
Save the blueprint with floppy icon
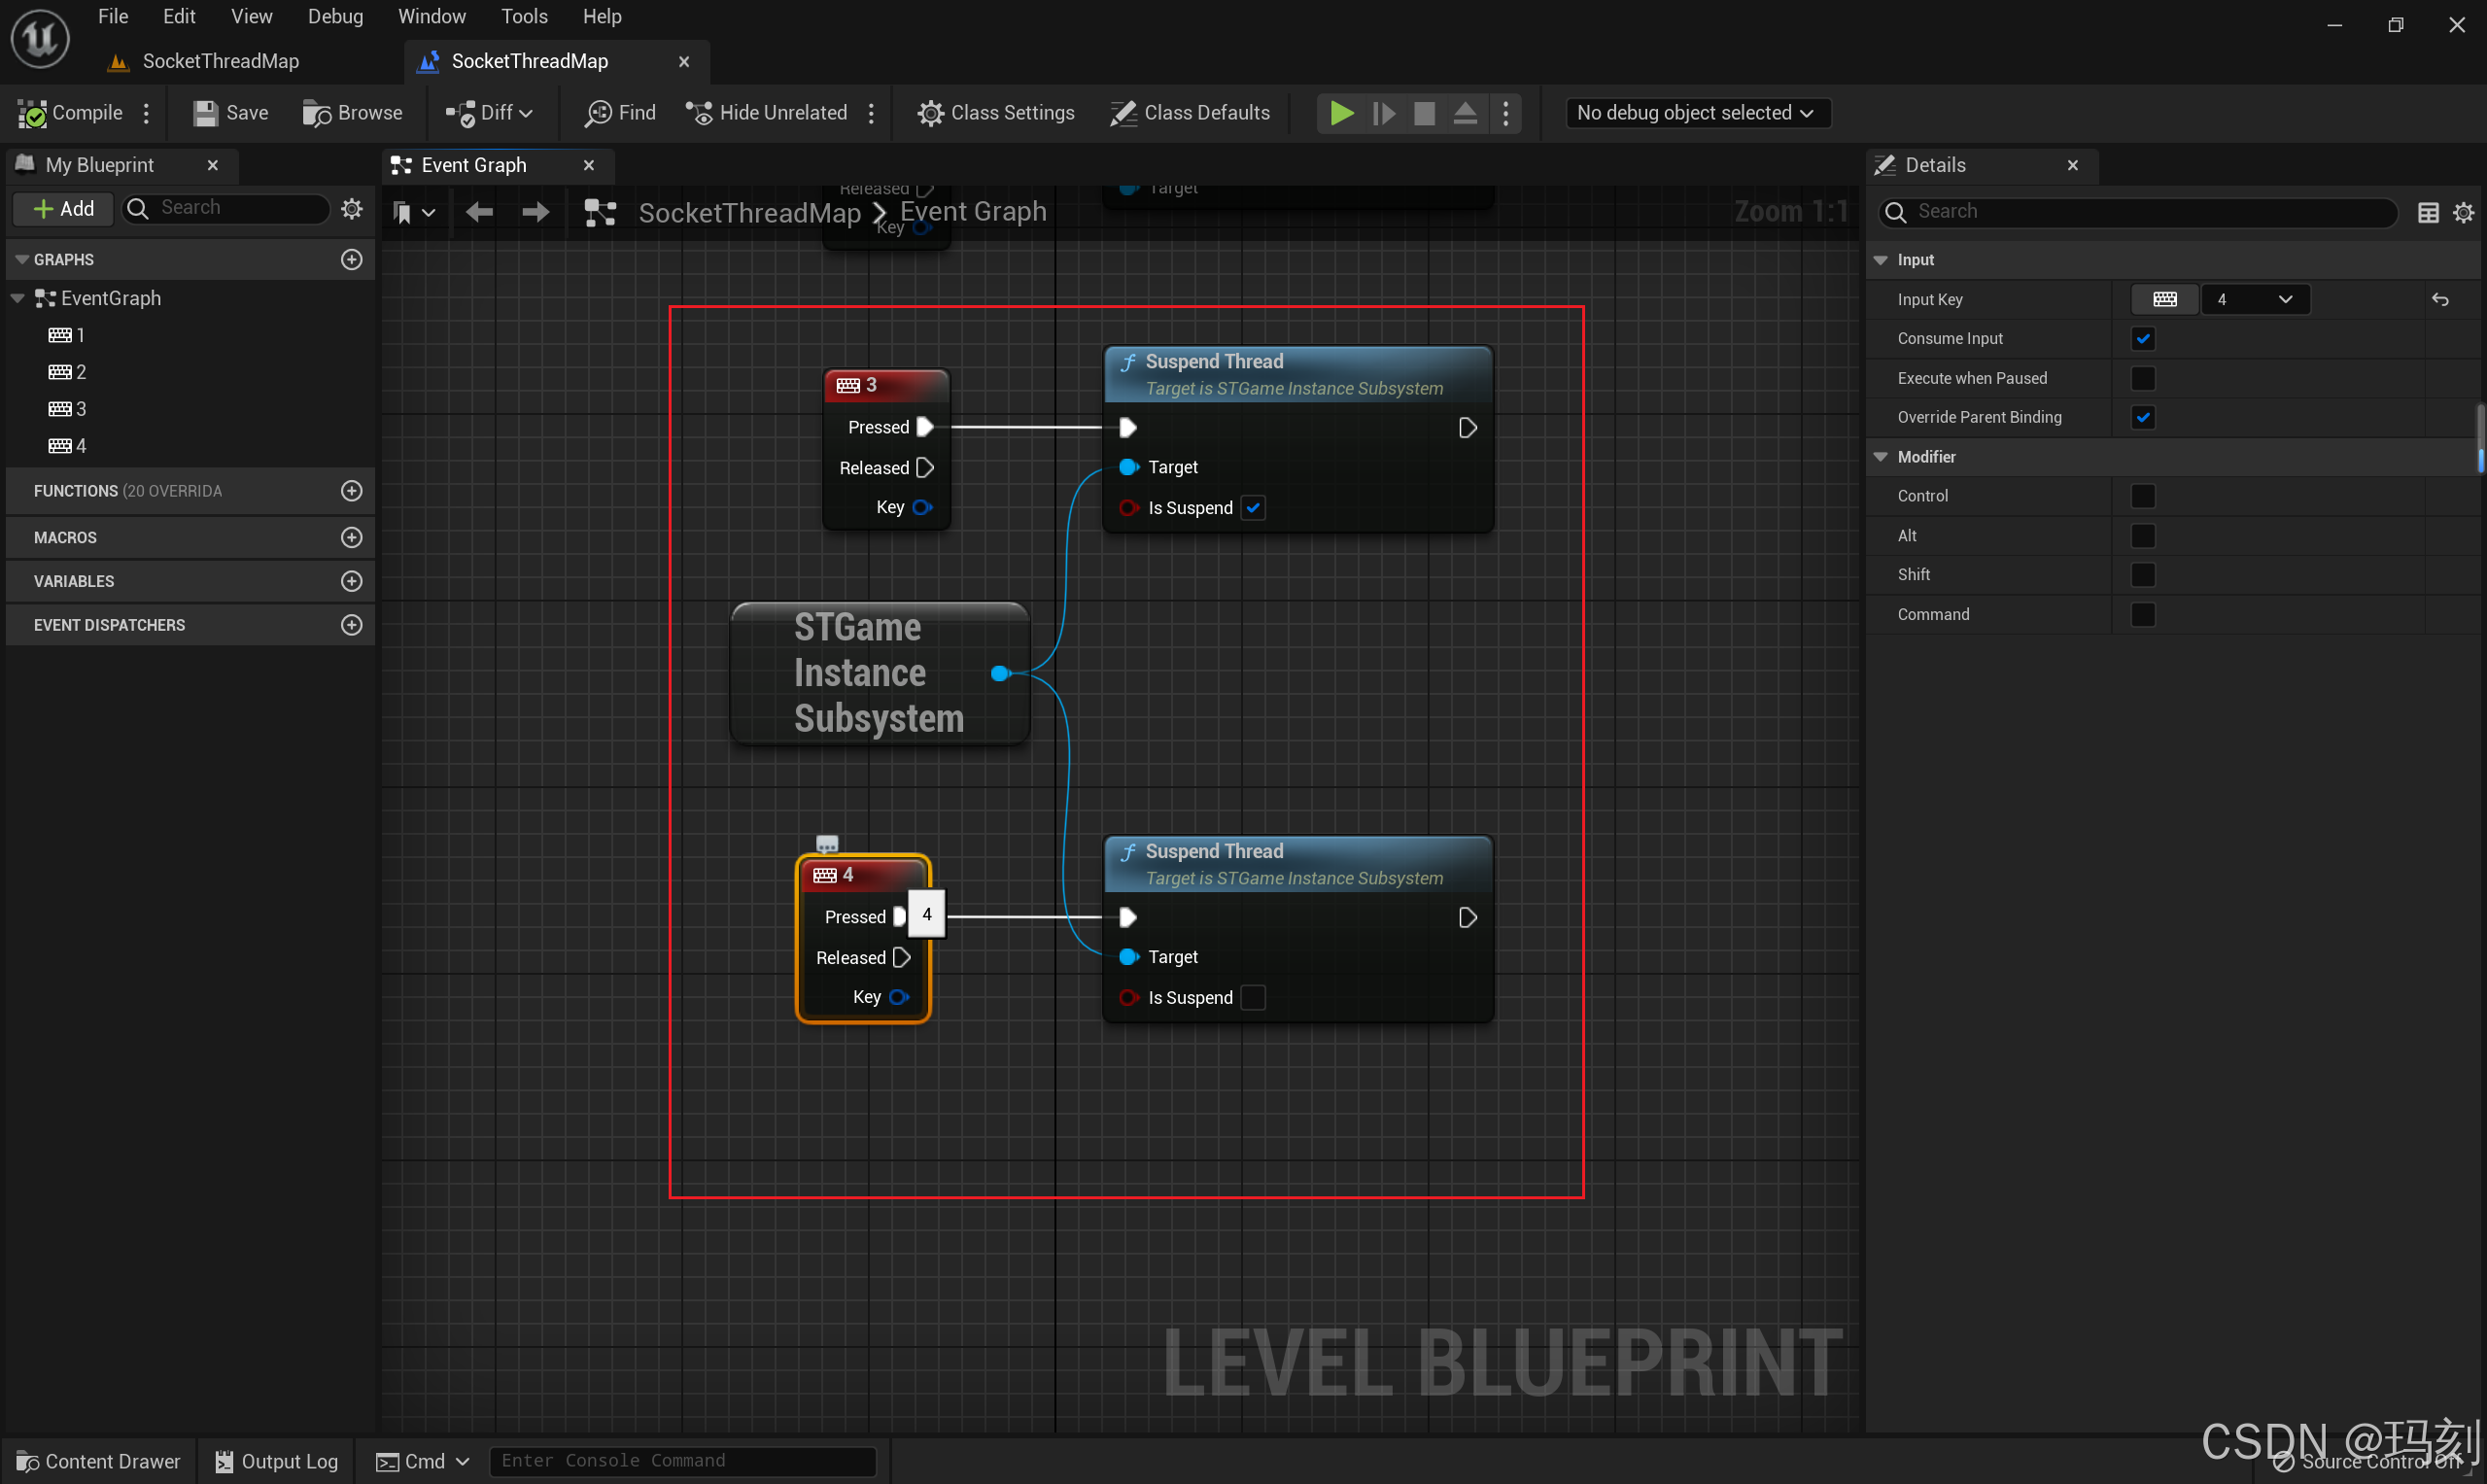coord(206,113)
